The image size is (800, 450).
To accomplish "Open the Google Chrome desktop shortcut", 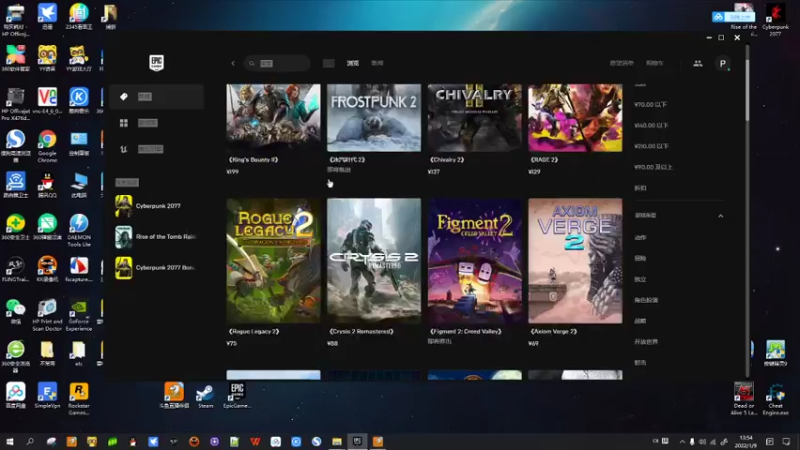I will point(47,146).
